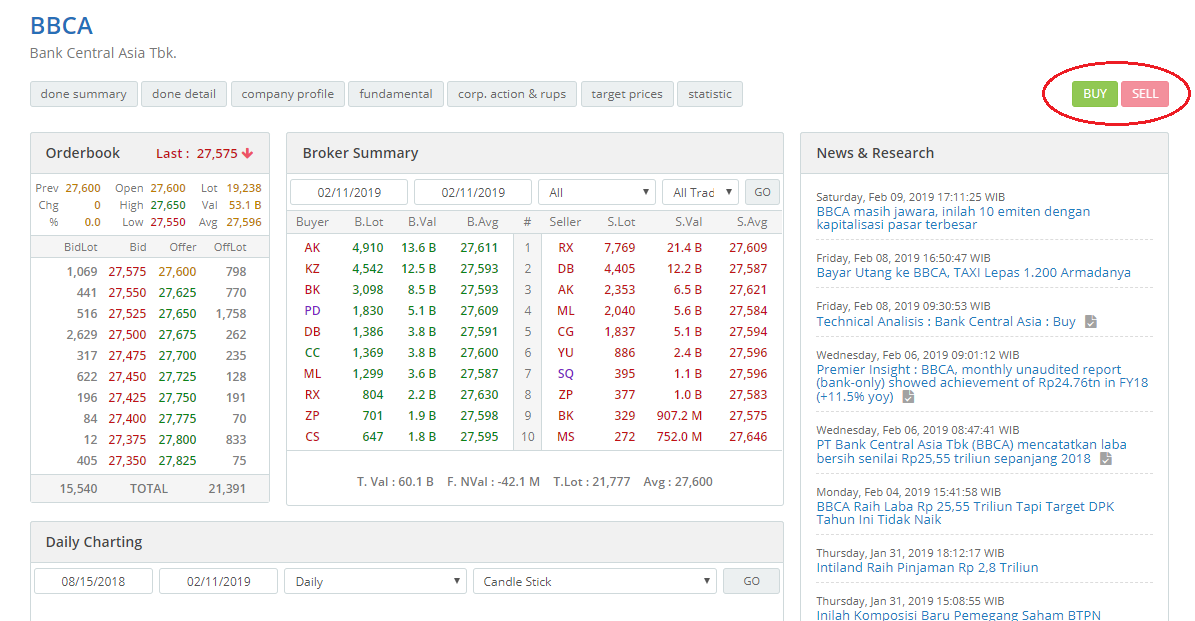Screen dimensions: 1195x621
Task: Click the pink SELL button
Action: click(1145, 94)
